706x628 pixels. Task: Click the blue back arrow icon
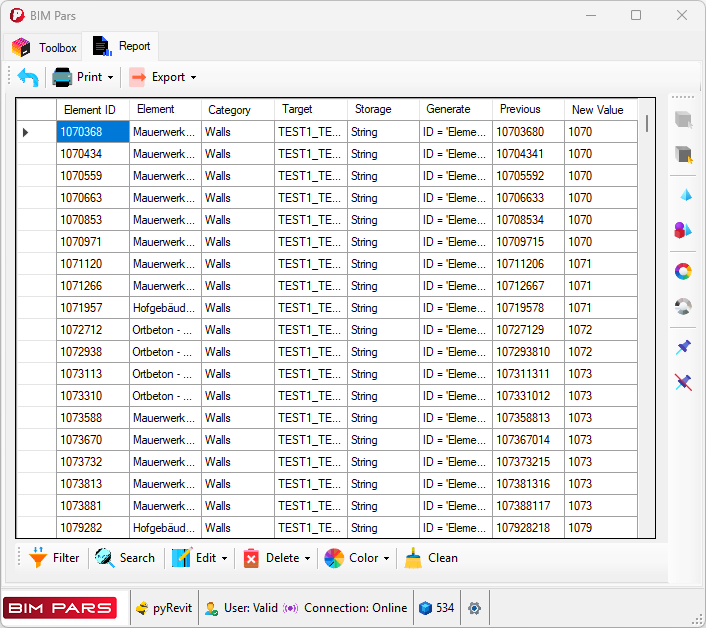point(28,77)
